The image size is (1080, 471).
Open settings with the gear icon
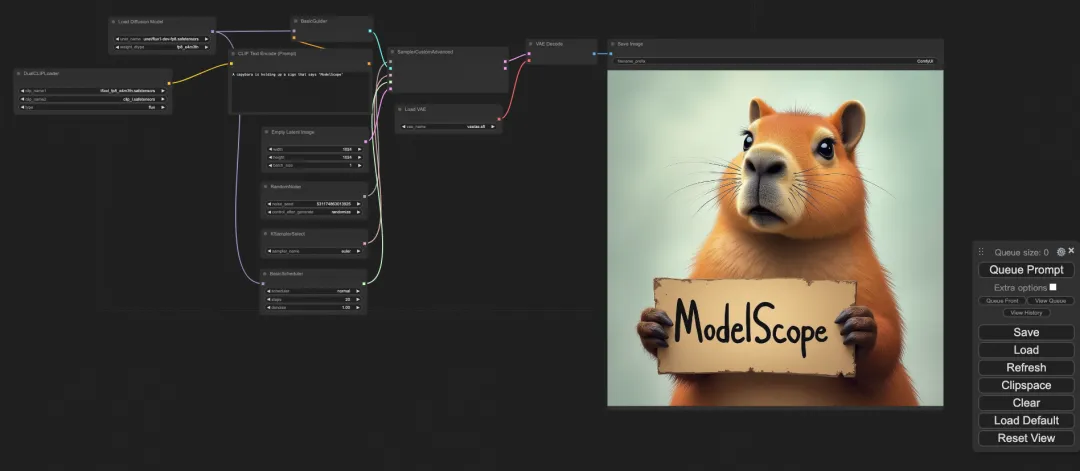(x=1061, y=252)
